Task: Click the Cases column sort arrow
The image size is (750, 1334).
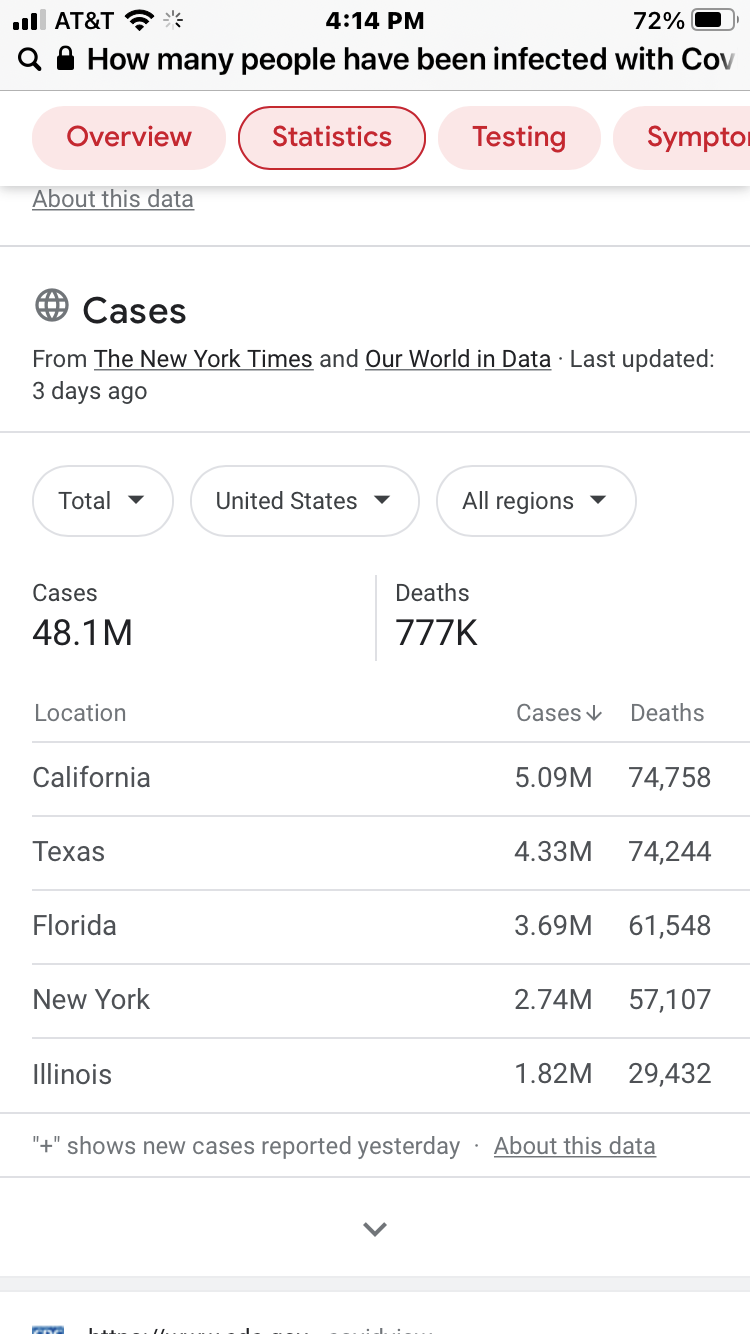Action: click(x=595, y=713)
